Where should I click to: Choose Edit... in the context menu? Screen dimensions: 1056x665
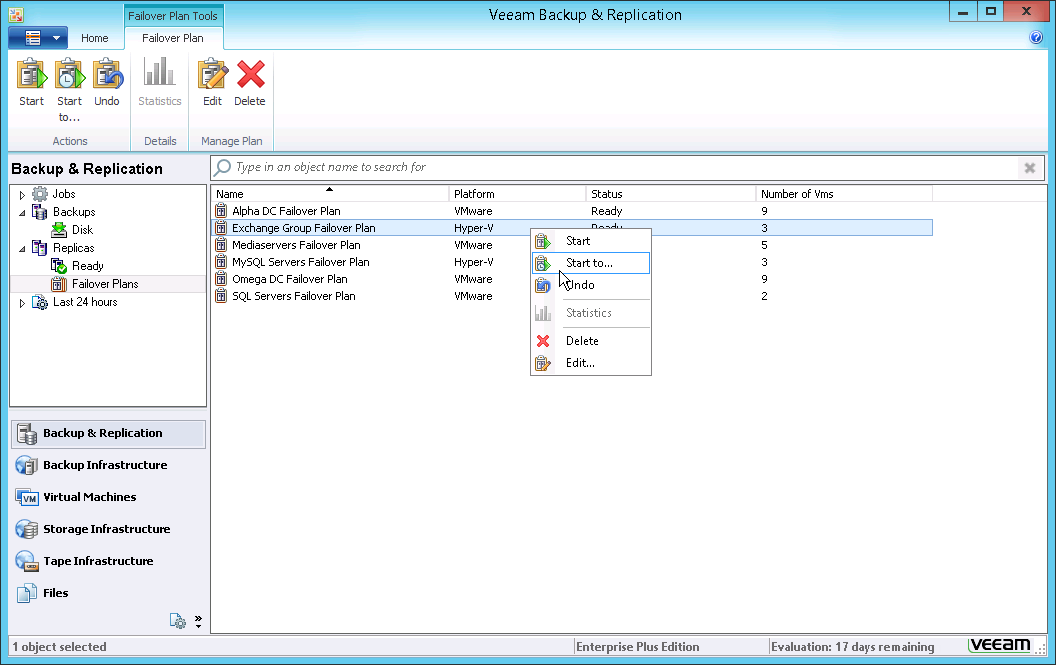pos(591,362)
